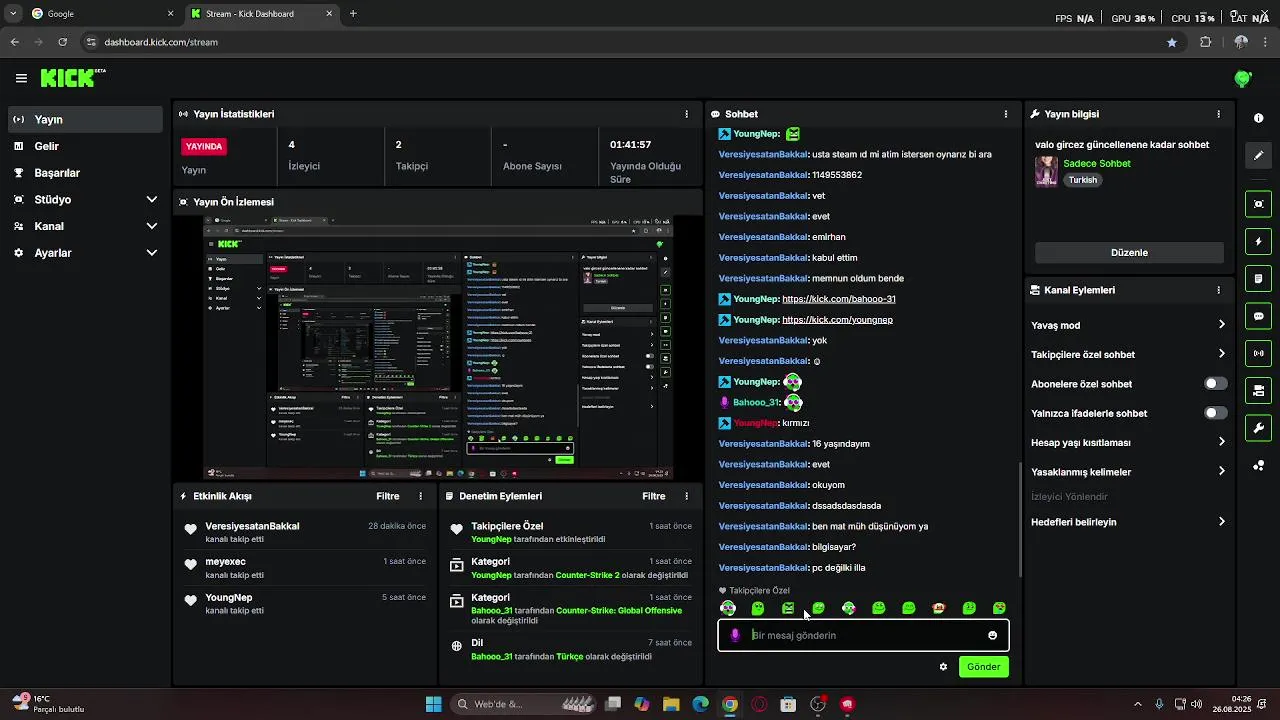Open the info icon in right toolbar
Image resolution: width=1280 pixels, height=720 pixels.
click(1258, 118)
